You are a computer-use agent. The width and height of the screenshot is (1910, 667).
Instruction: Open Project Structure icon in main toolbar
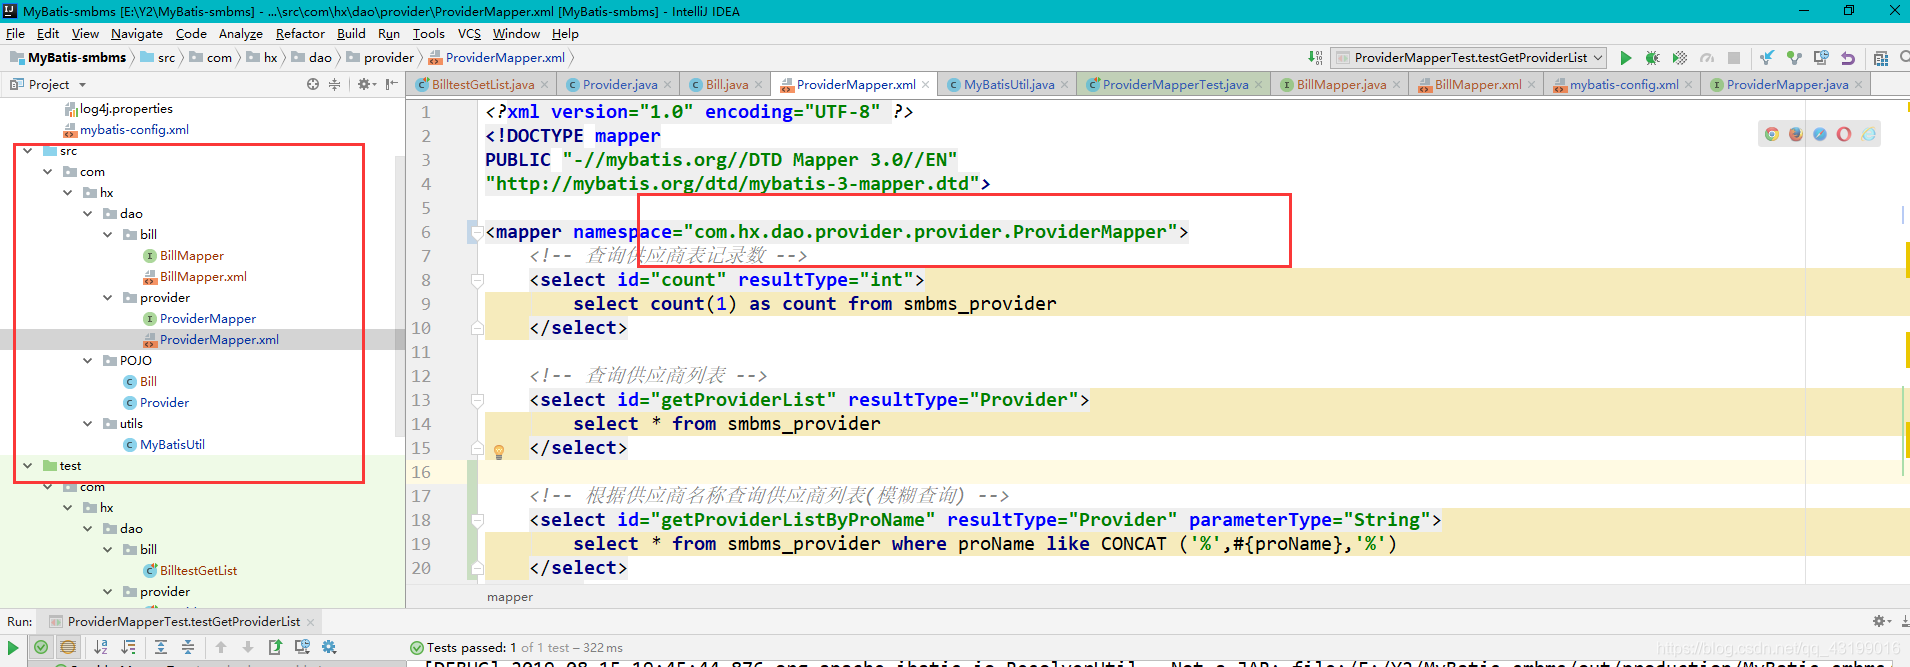click(1881, 58)
